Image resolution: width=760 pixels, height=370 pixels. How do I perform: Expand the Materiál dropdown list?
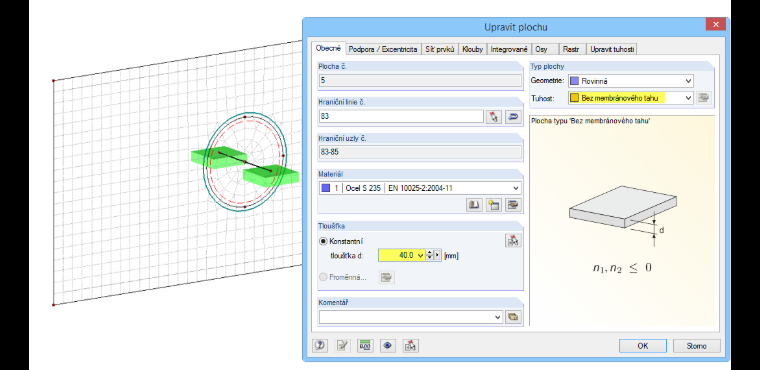515,188
